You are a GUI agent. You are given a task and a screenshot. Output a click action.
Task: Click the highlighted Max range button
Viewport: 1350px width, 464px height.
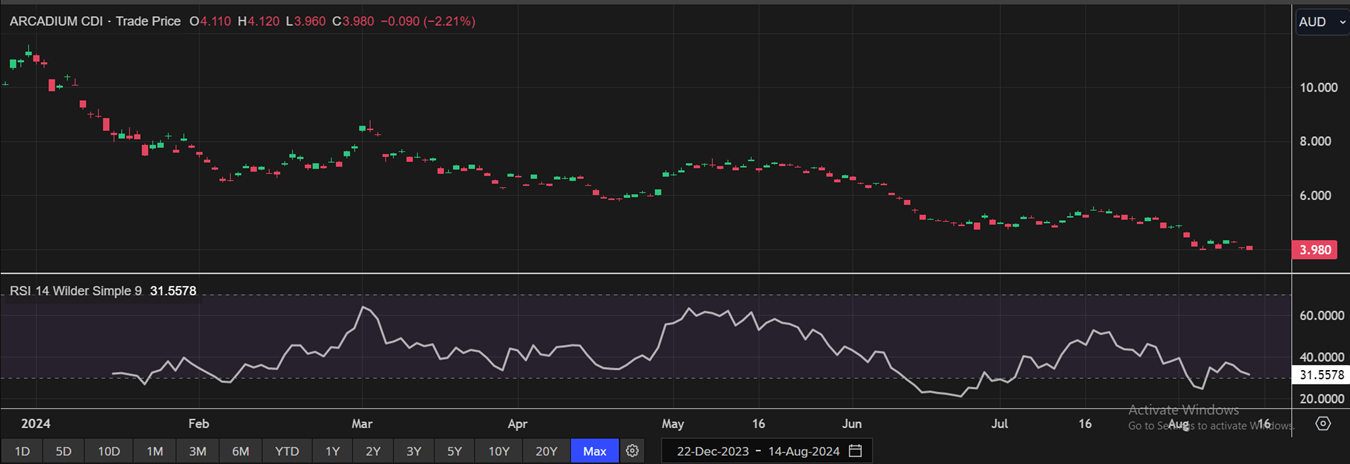(595, 451)
